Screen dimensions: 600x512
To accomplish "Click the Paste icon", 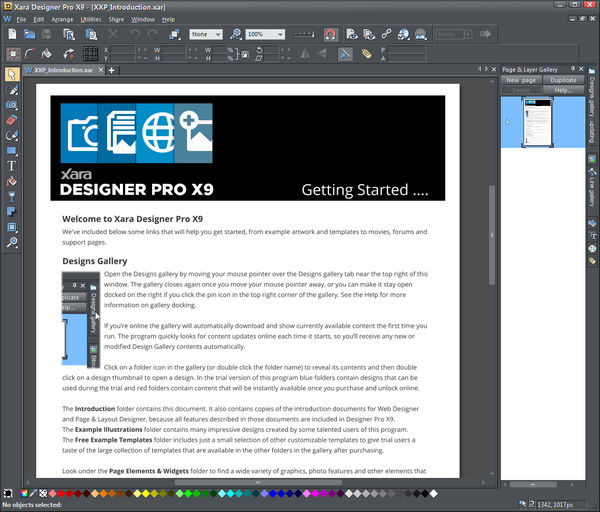I will click(91, 34).
